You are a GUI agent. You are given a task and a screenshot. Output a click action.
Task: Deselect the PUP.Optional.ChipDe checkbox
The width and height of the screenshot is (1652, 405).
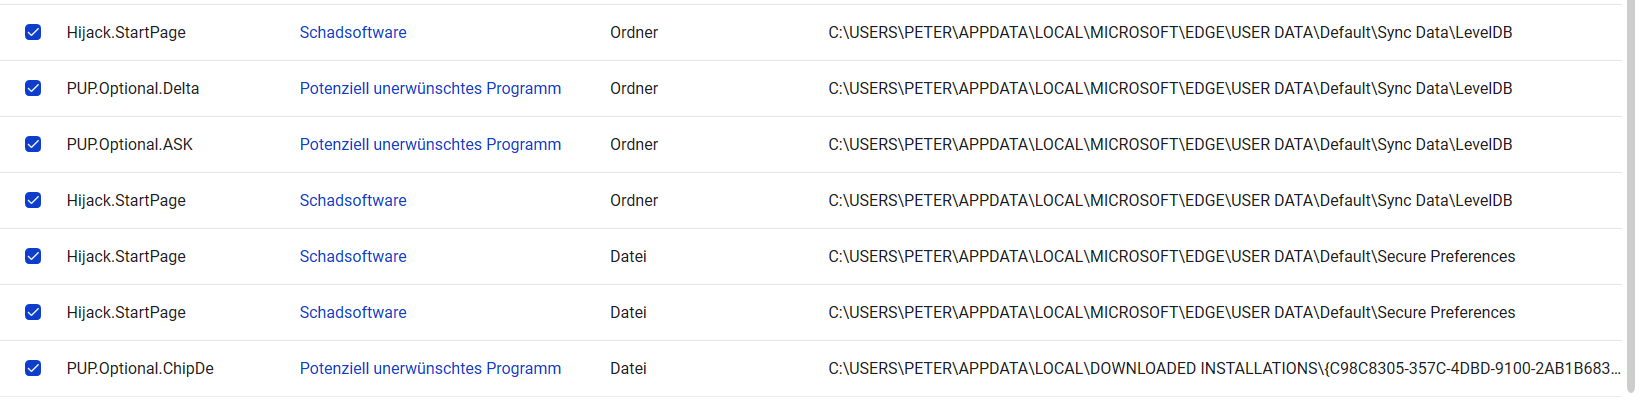(33, 368)
